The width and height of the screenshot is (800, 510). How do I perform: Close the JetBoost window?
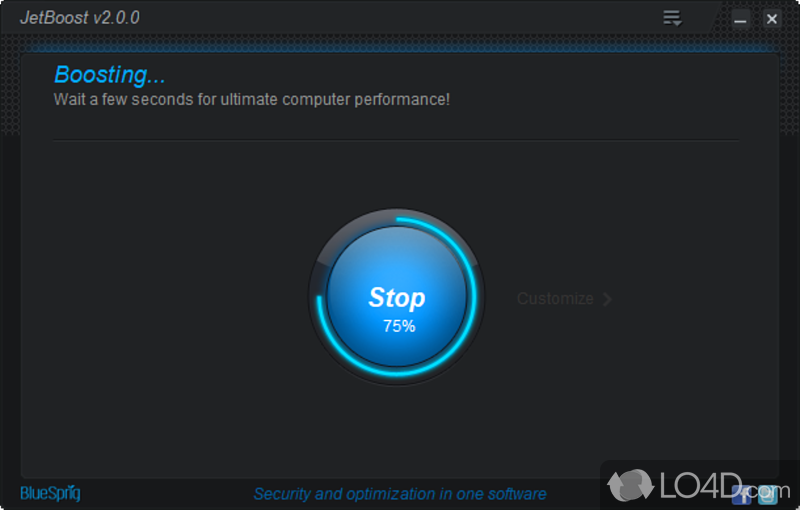point(772,19)
